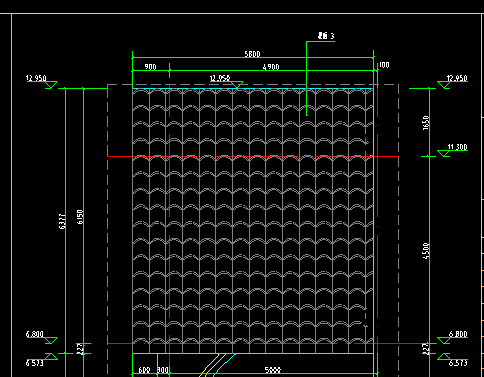This screenshot has width=484, height=377.
Task: Select the 600 bottom dimension text
Action: click(x=144, y=370)
